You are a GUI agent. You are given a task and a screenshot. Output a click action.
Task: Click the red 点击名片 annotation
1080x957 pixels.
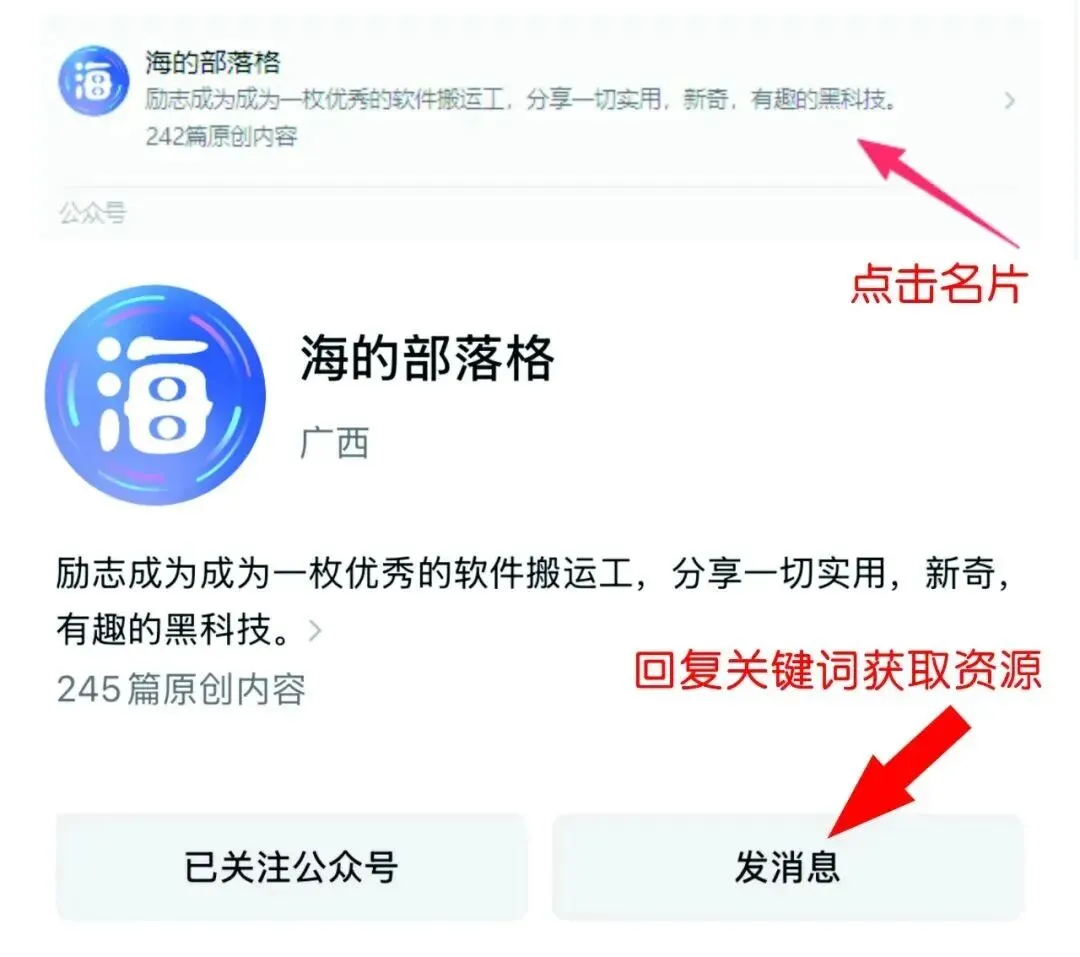939,283
